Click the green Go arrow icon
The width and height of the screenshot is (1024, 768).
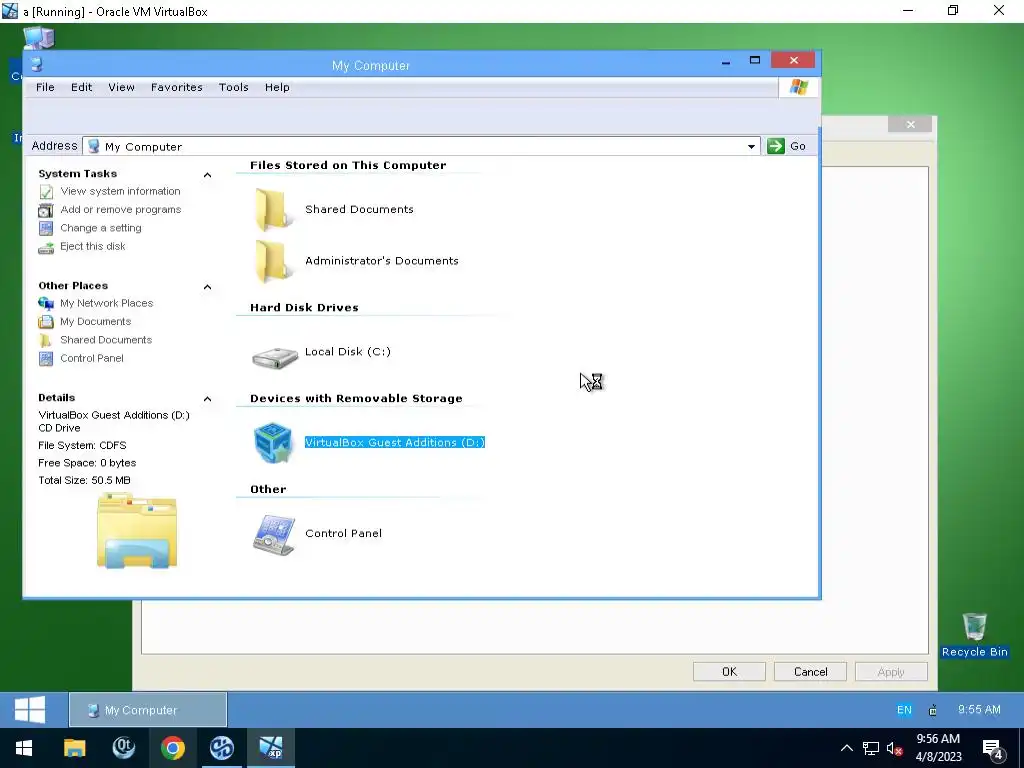tap(775, 146)
